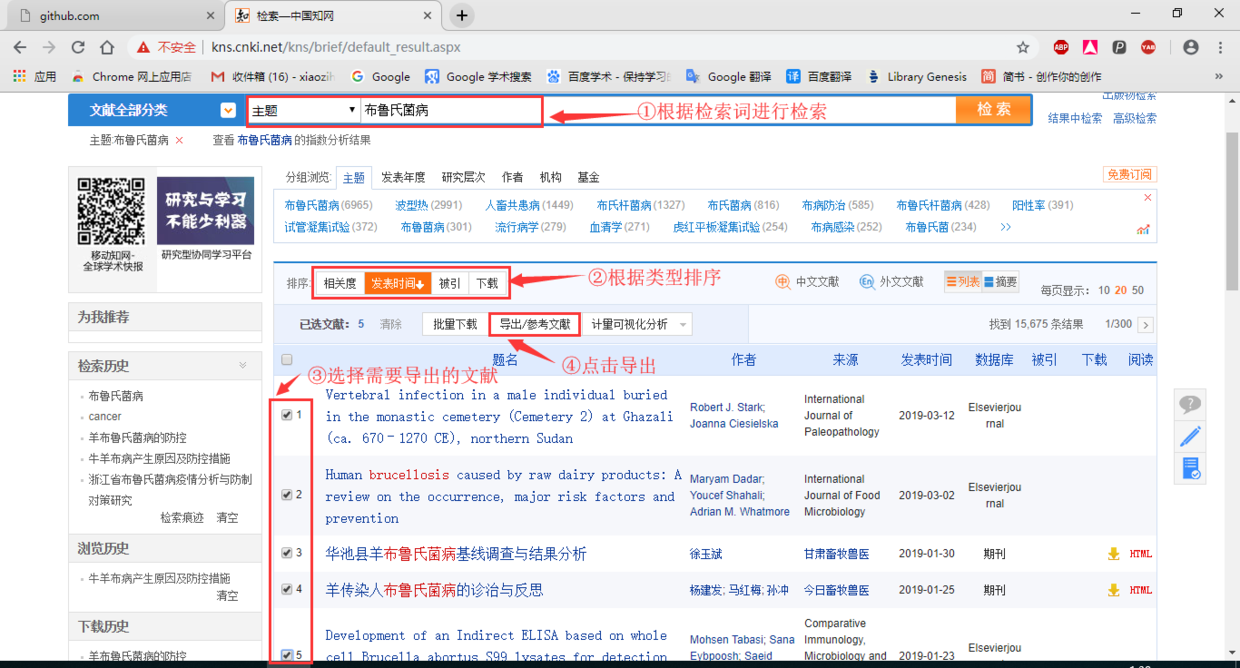This screenshot has width=1240, height=668.
Task: Expand more group topics with >> arrows
Action: [x=1005, y=227]
